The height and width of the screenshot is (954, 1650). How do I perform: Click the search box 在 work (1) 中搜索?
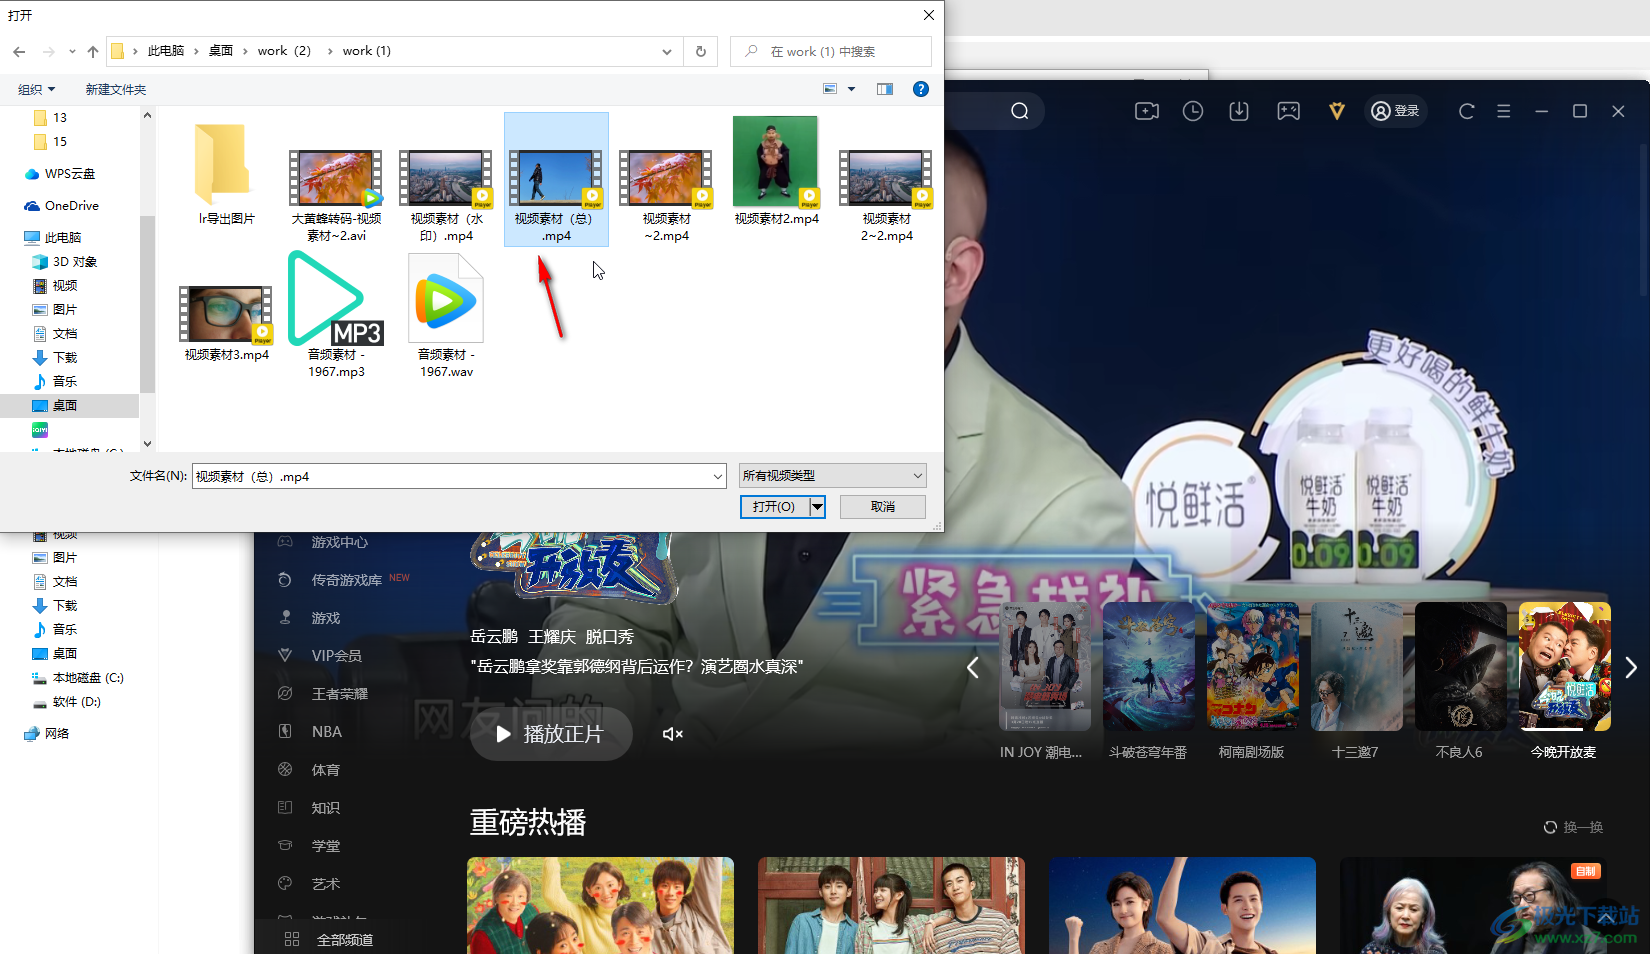[831, 51]
